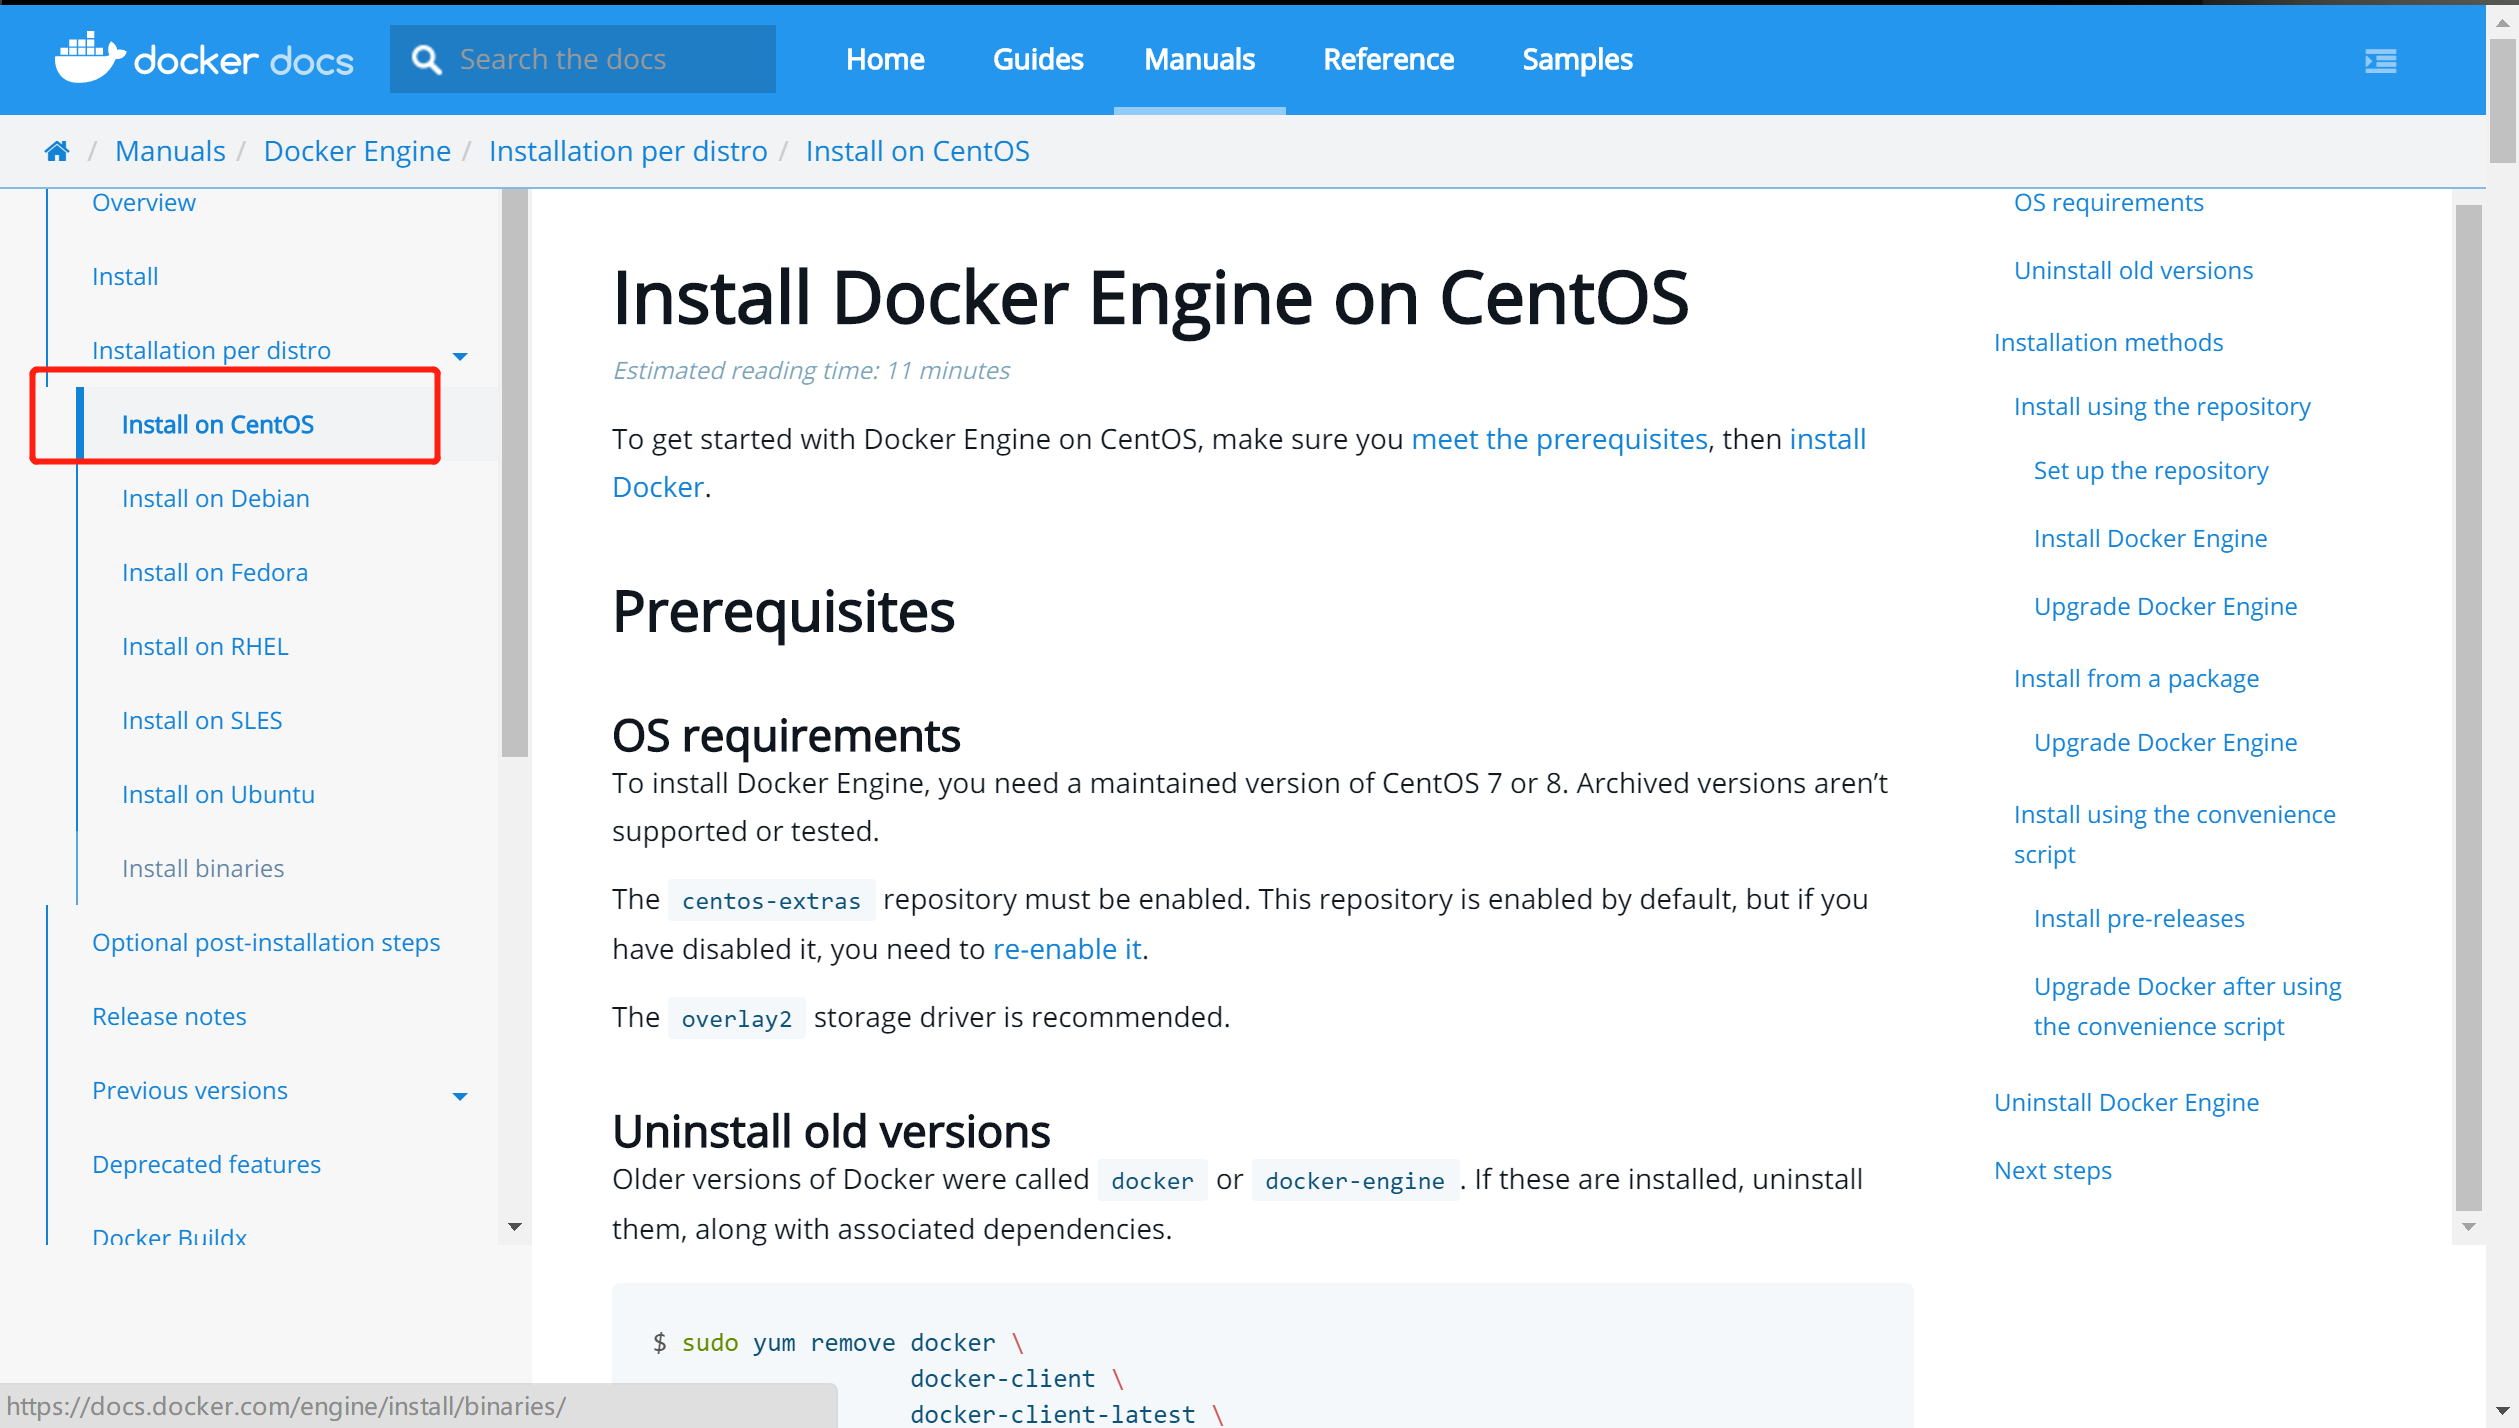The height and width of the screenshot is (1428, 2519).
Task: Follow the re-enable it link
Action: click(1066, 948)
